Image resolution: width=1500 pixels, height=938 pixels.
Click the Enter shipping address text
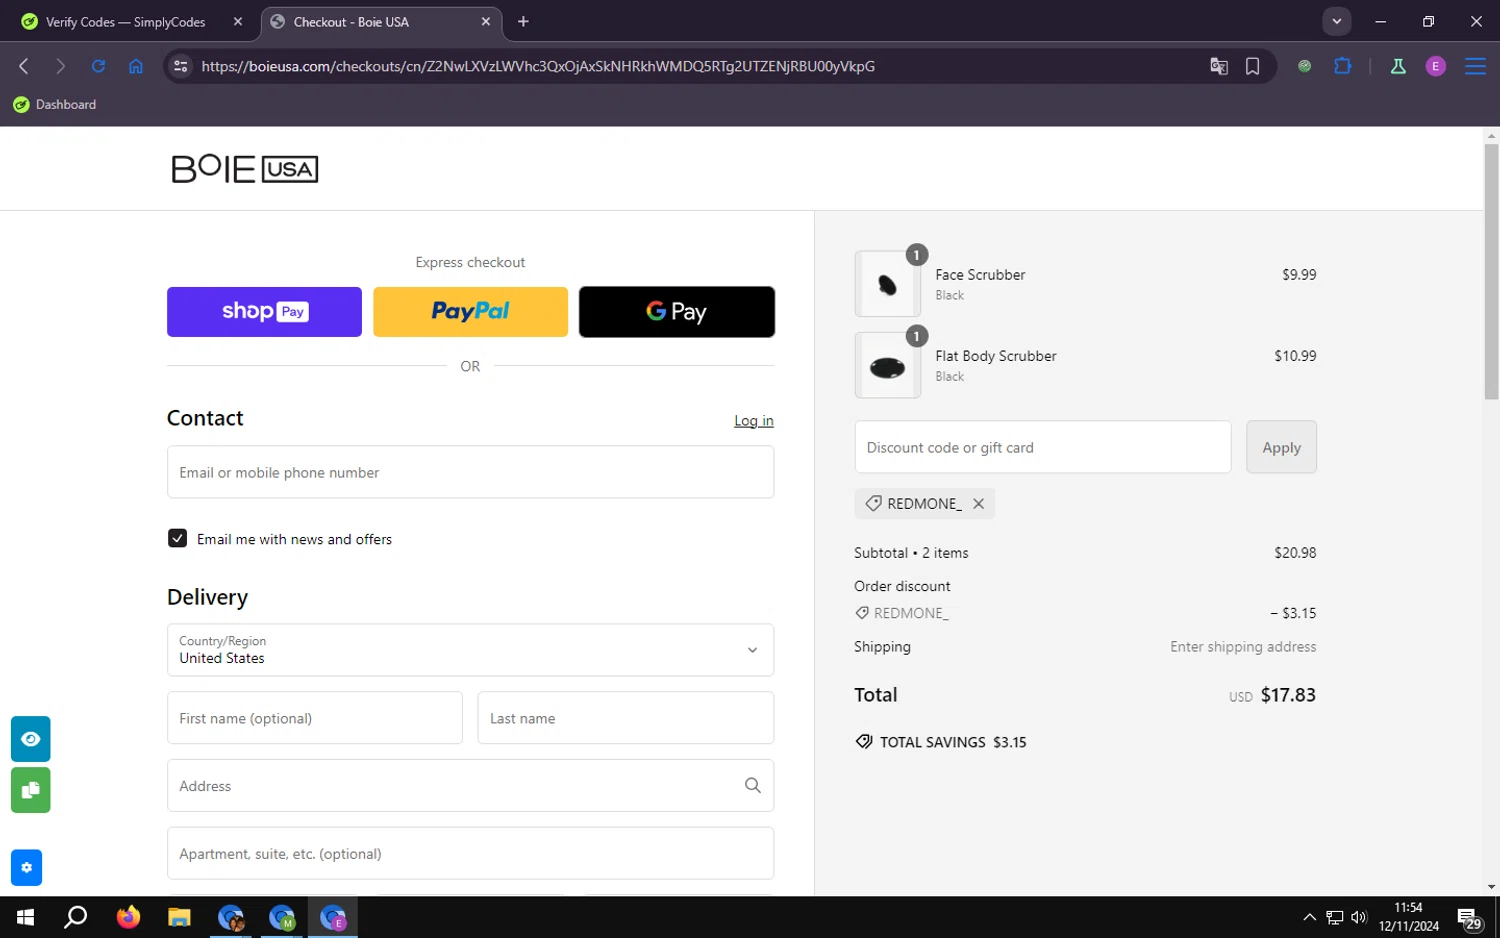[1243, 647]
